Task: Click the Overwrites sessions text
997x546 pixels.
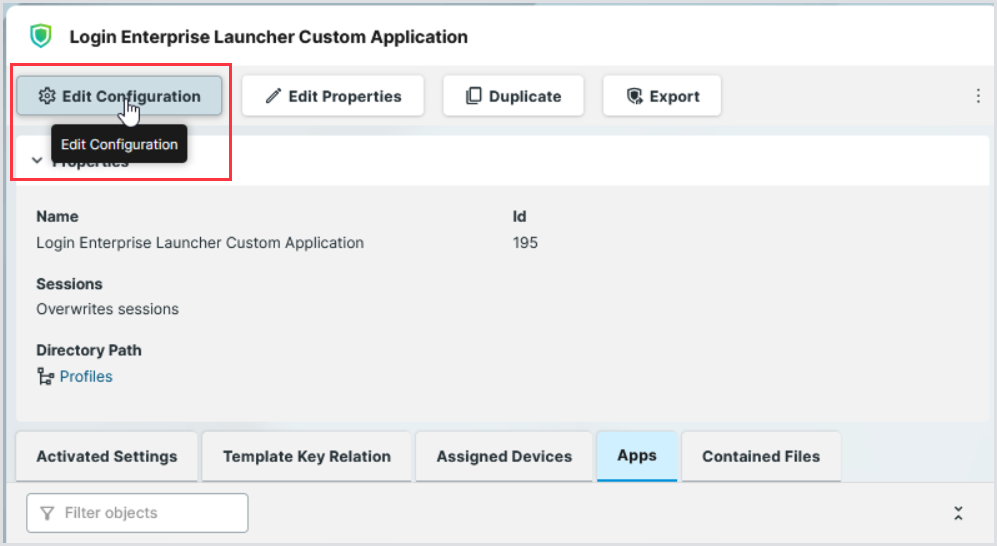Action: 107,309
